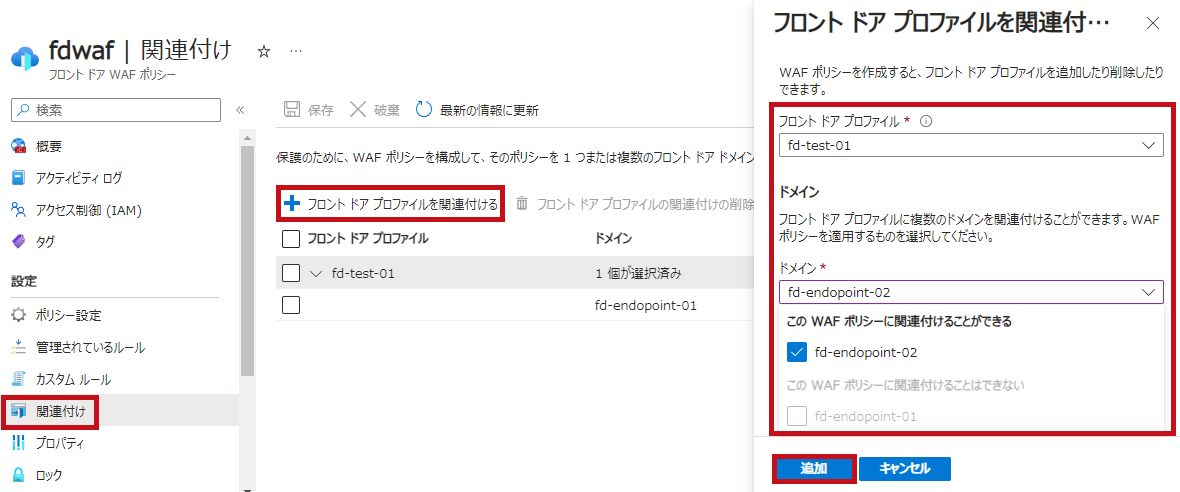Screen dimensions: 1180x492
Task: Click the 概要 overview icon
Action: click(x=19, y=146)
